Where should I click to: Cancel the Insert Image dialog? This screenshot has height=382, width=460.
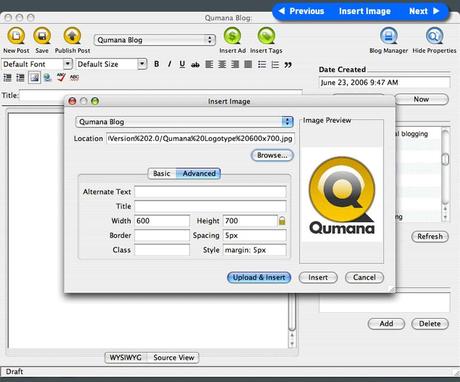pyautogui.click(x=364, y=277)
